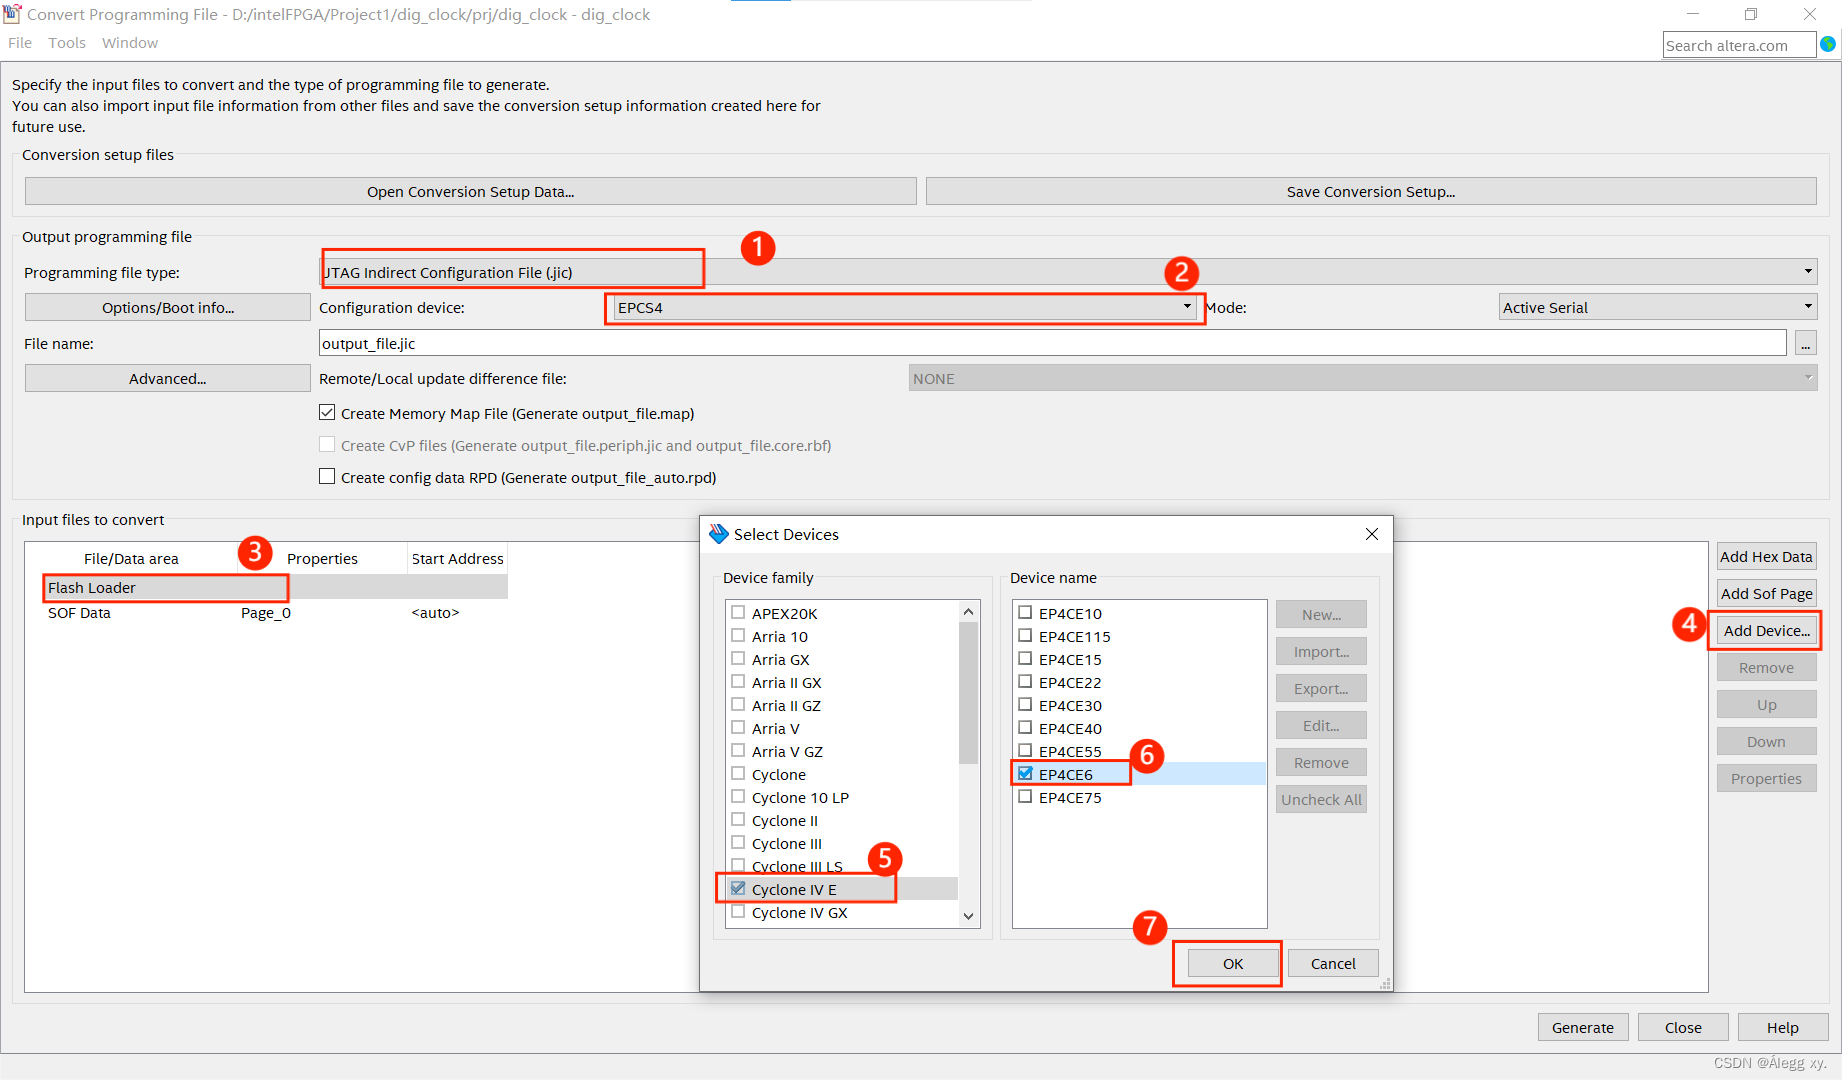Screen dimensions: 1842x1080
Task: Open the Mode Active Serial dropdown
Action: [1658, 307]
